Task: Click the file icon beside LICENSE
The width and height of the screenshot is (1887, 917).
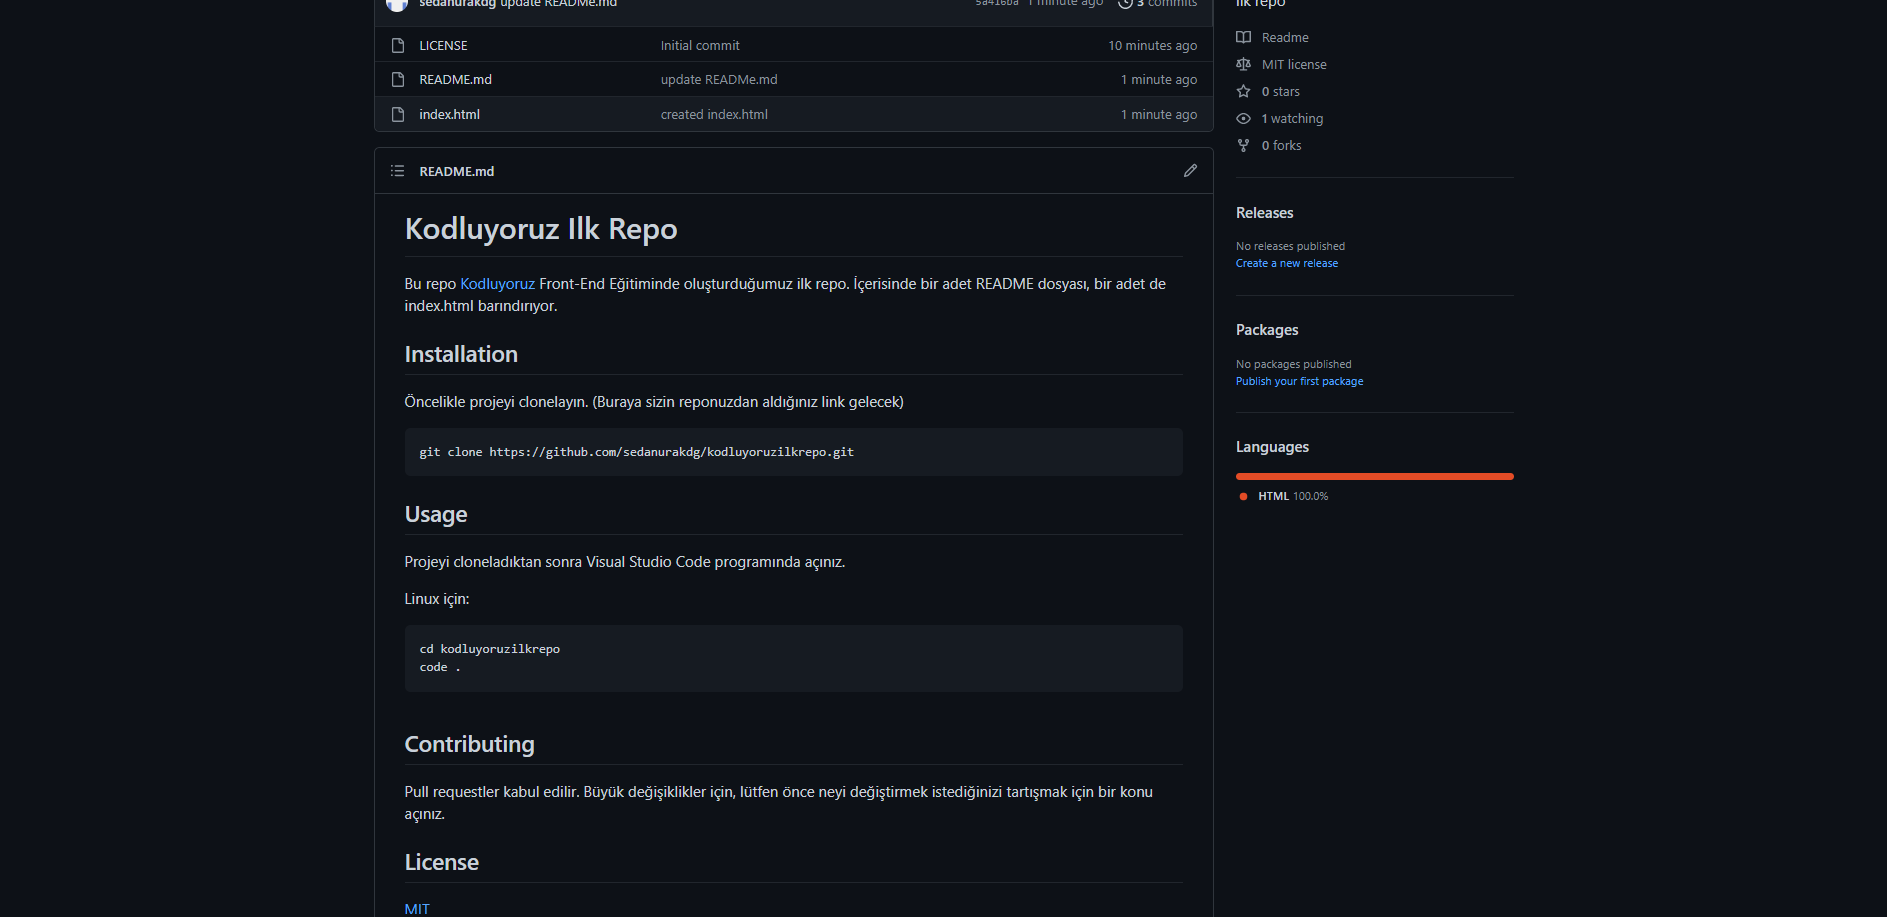Action: pyautogui.click(x=398, y=46)
